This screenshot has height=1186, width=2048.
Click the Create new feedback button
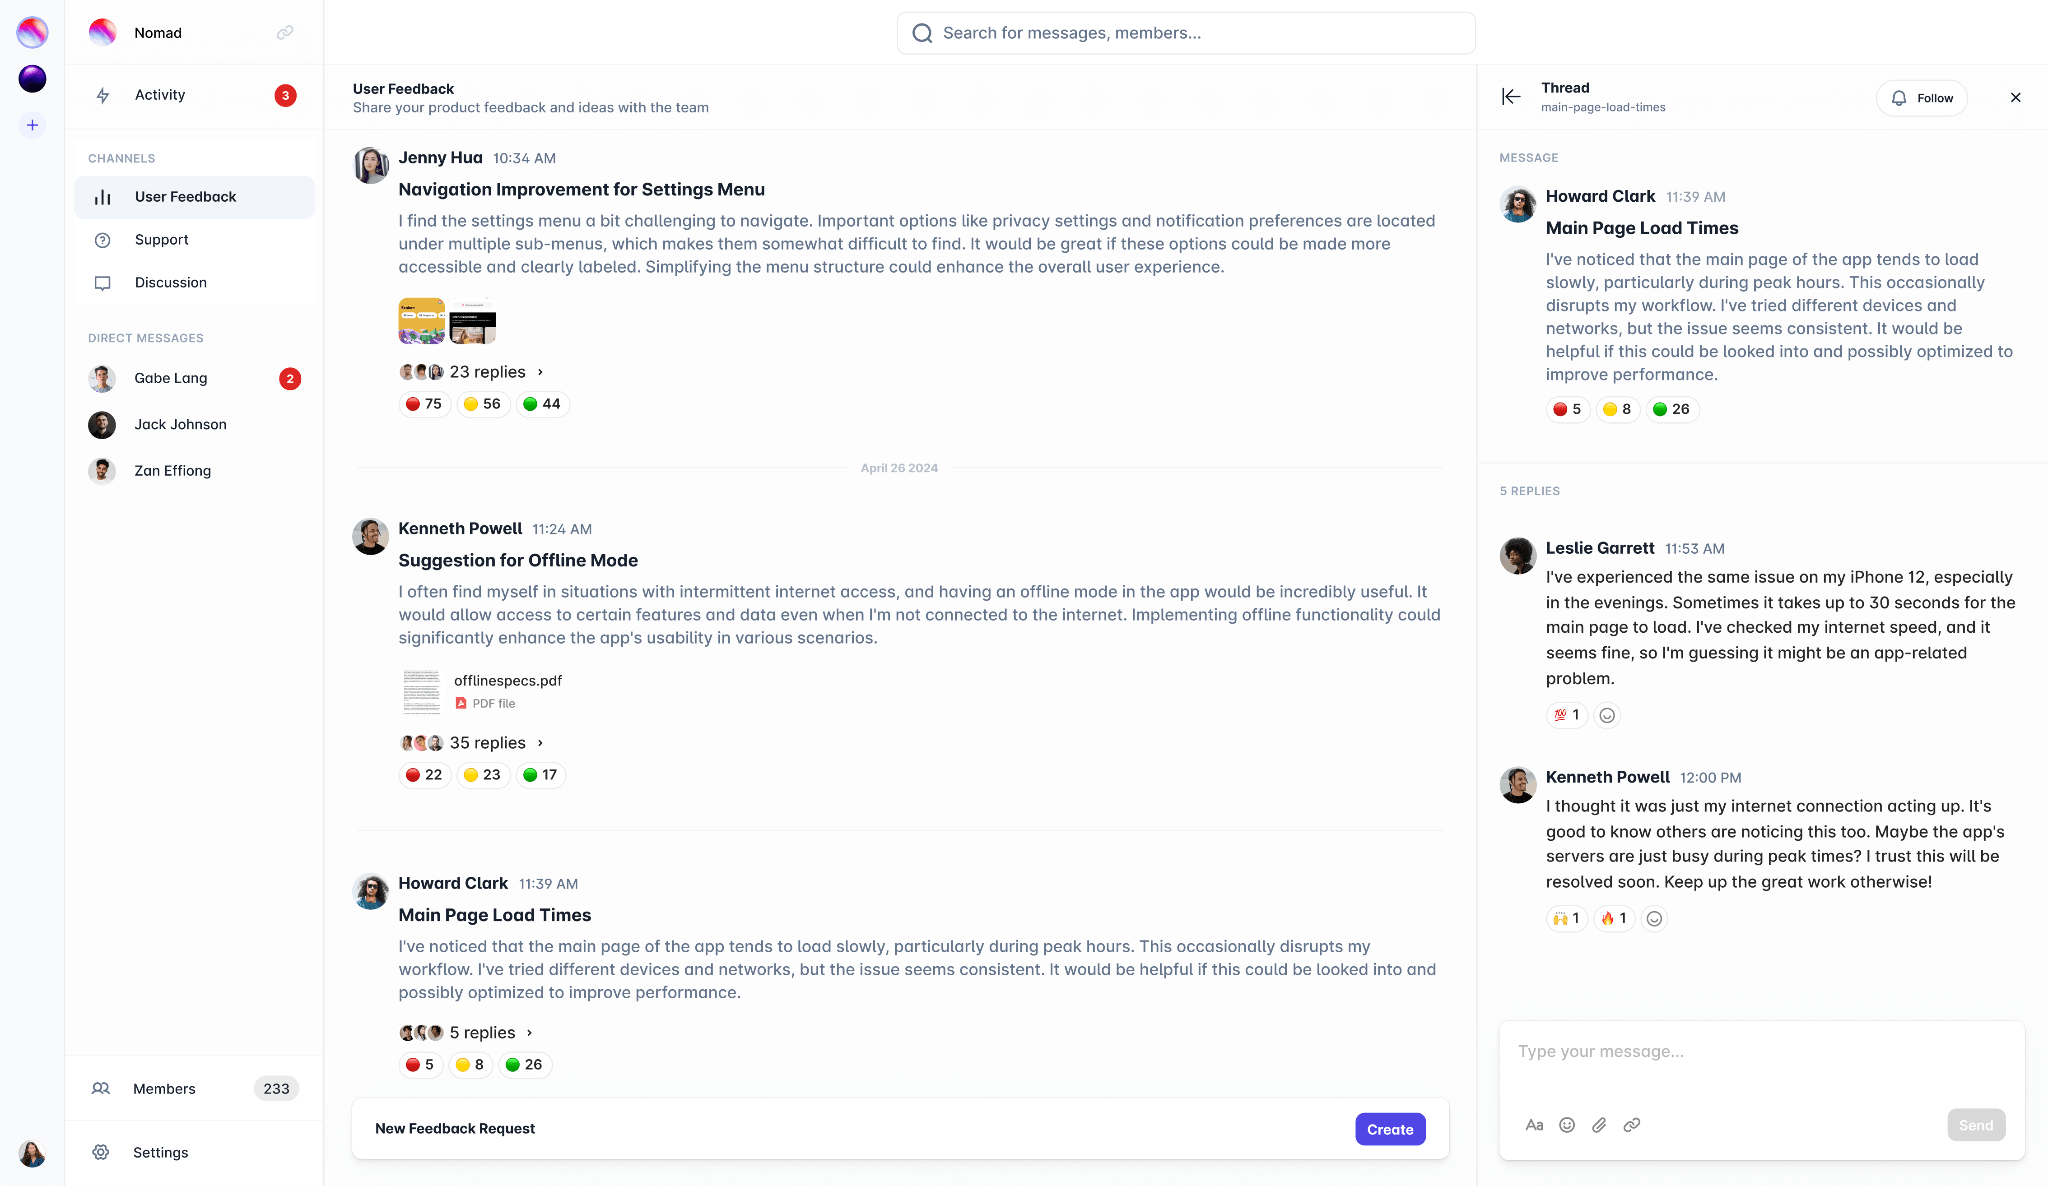pyautogui.click(x=1389, y=1128)
